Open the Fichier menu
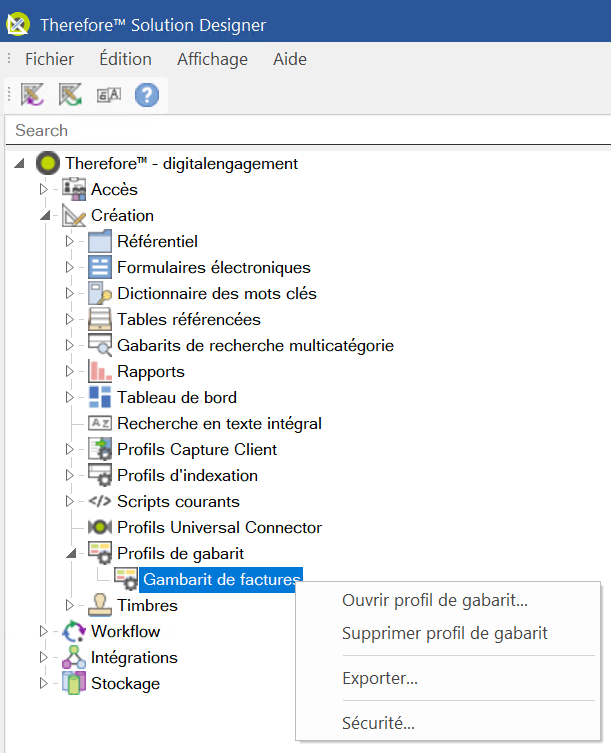 coord(49,59)
